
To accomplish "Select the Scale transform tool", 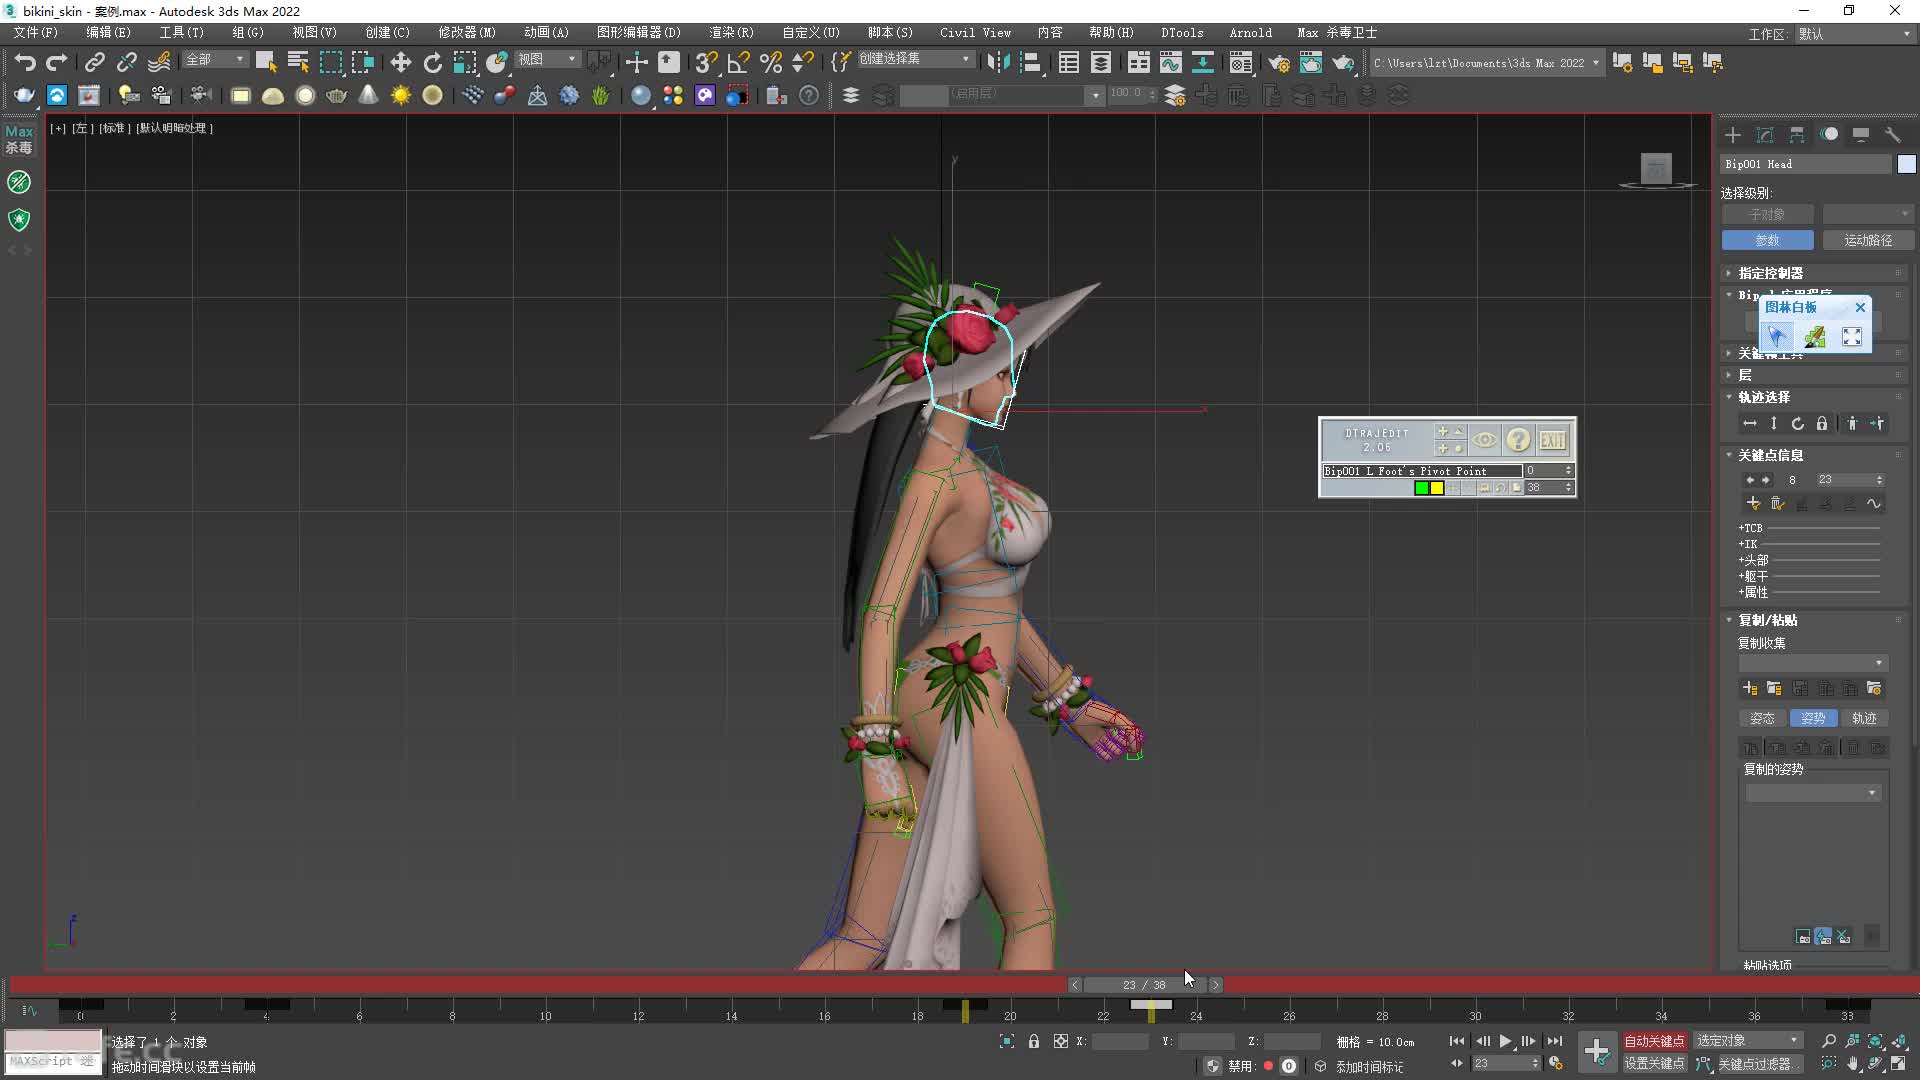I will pos(465,63).
